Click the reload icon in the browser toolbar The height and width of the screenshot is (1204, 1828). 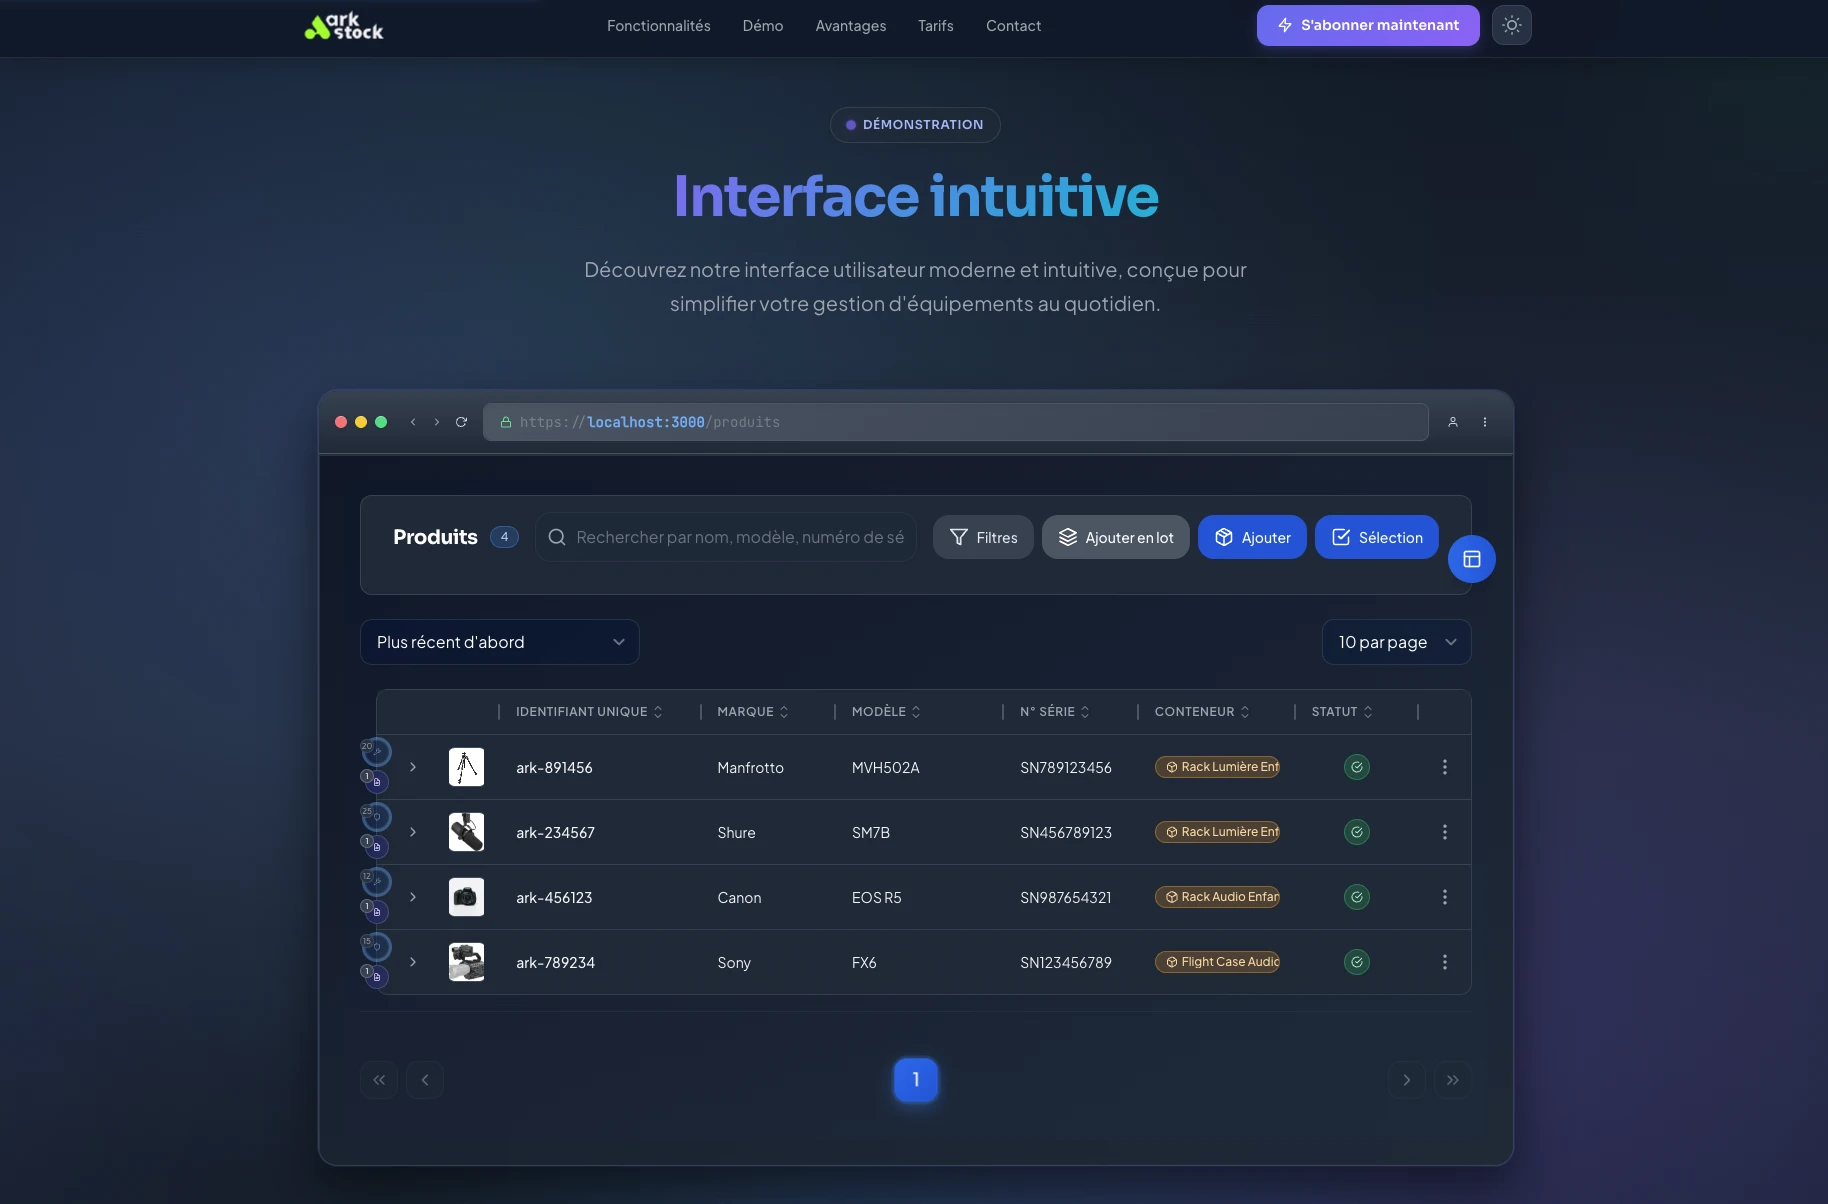461,422
